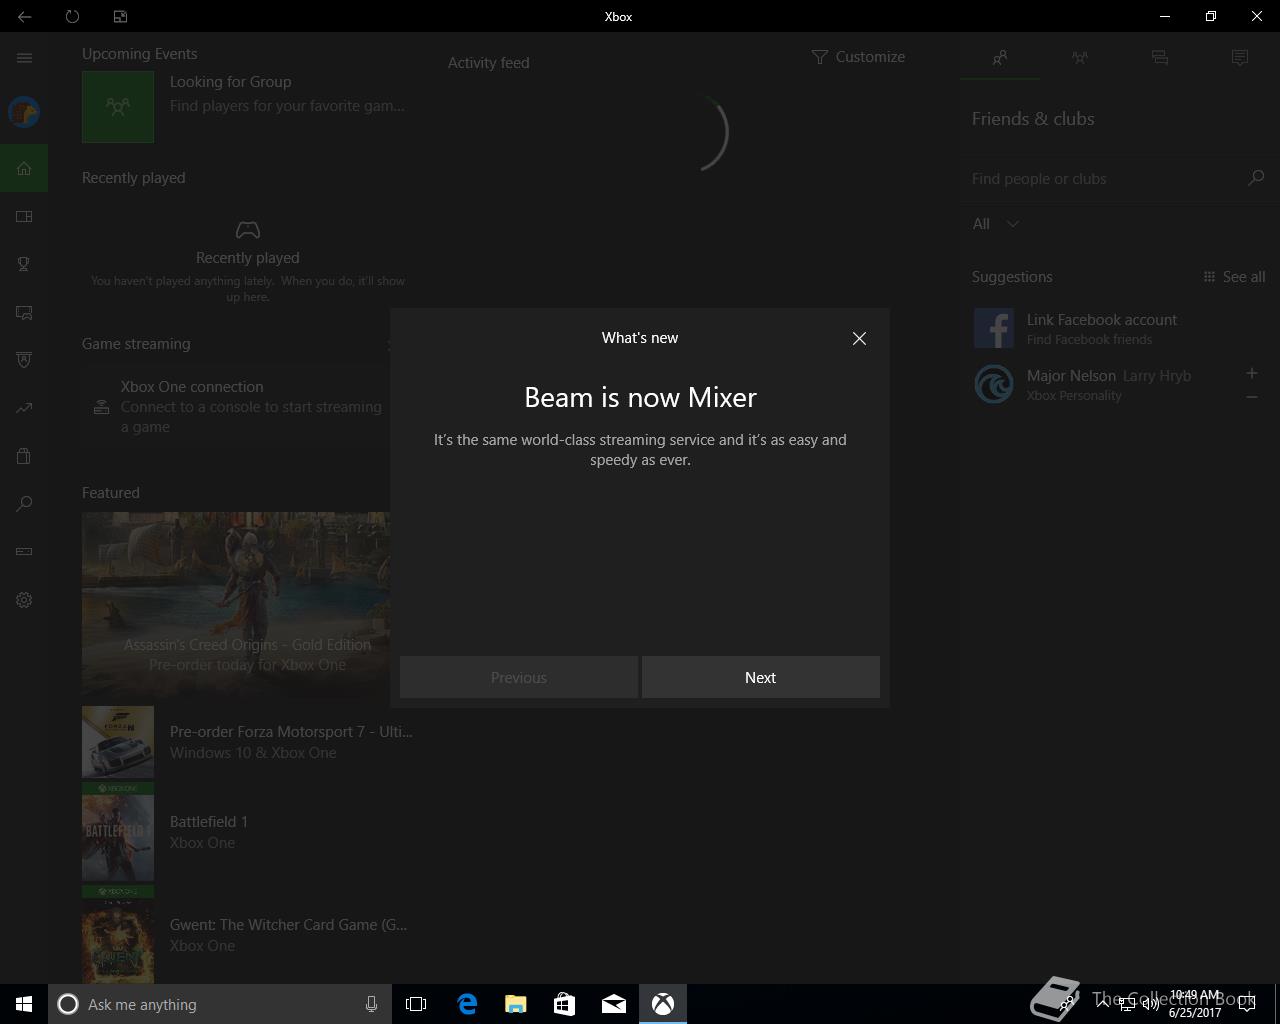Switch to Parties tab icon

[1080, 58]
